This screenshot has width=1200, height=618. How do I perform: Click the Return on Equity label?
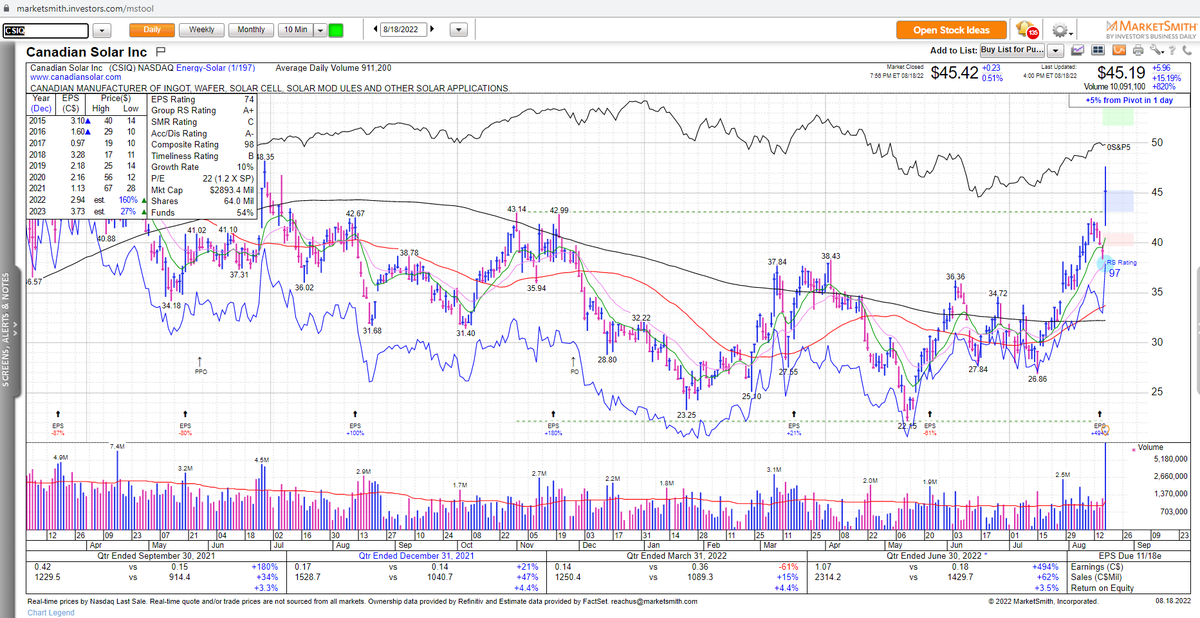pyautogui.click(x=1100, y=588)
